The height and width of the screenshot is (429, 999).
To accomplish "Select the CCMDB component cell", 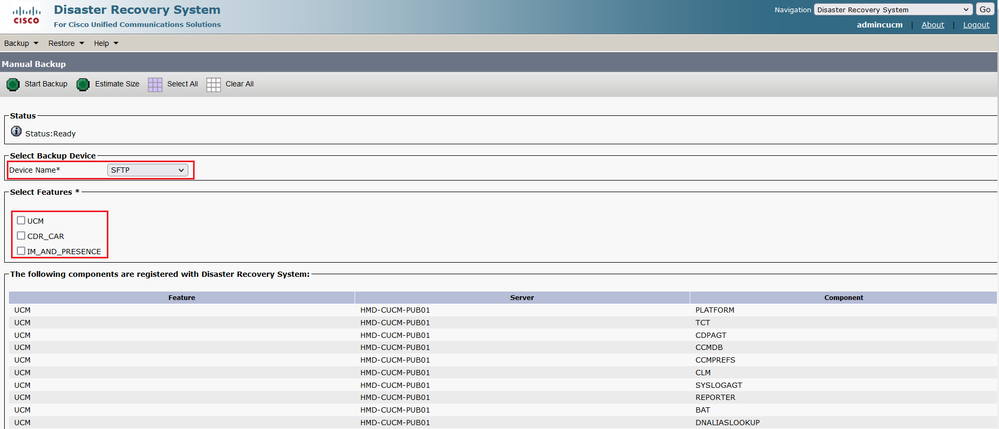I will coord(708,347).
